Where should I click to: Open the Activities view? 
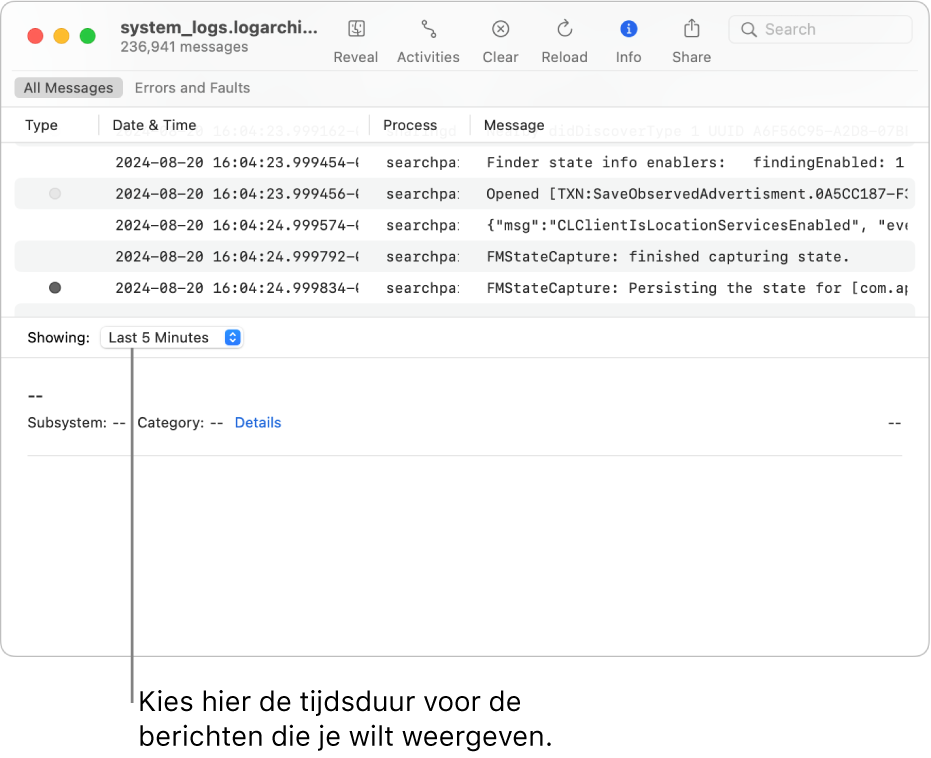pyautogui.click(x=428, y=42)
